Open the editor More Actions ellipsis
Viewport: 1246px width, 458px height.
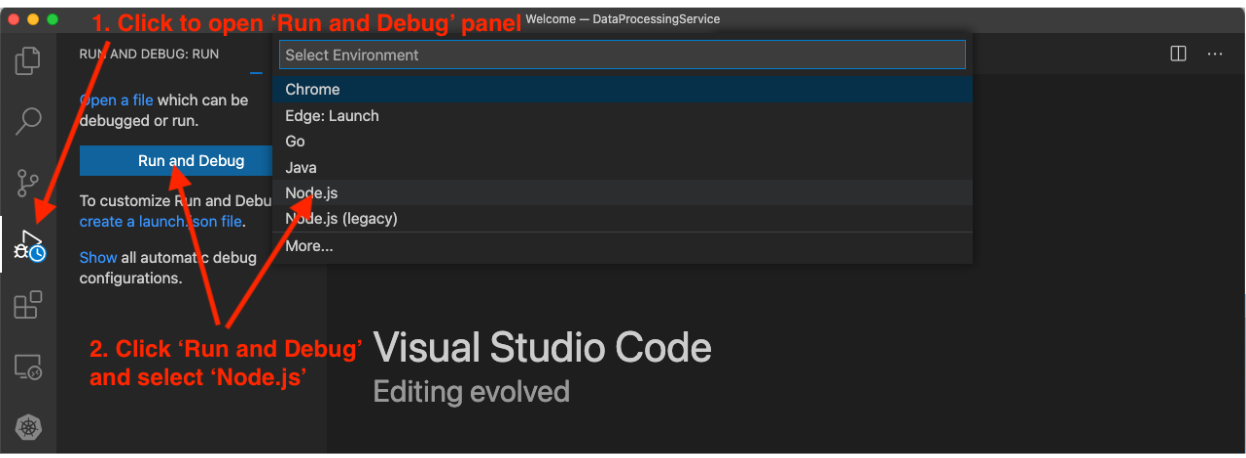[x=1214, y=54]
